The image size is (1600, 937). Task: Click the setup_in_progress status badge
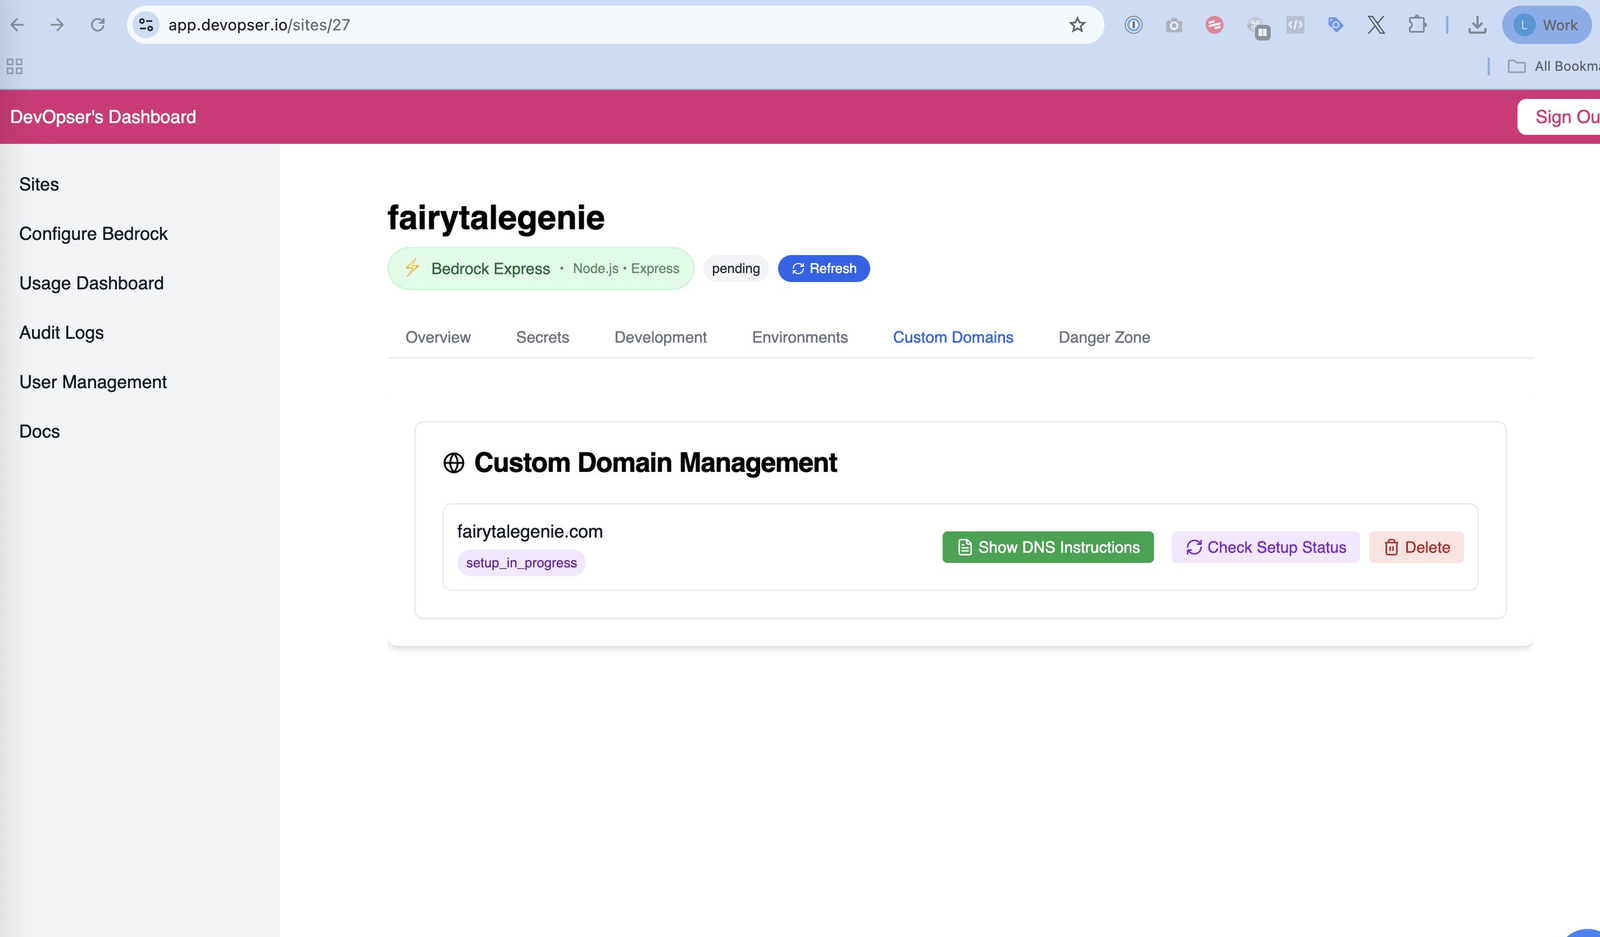coord(521,563)
